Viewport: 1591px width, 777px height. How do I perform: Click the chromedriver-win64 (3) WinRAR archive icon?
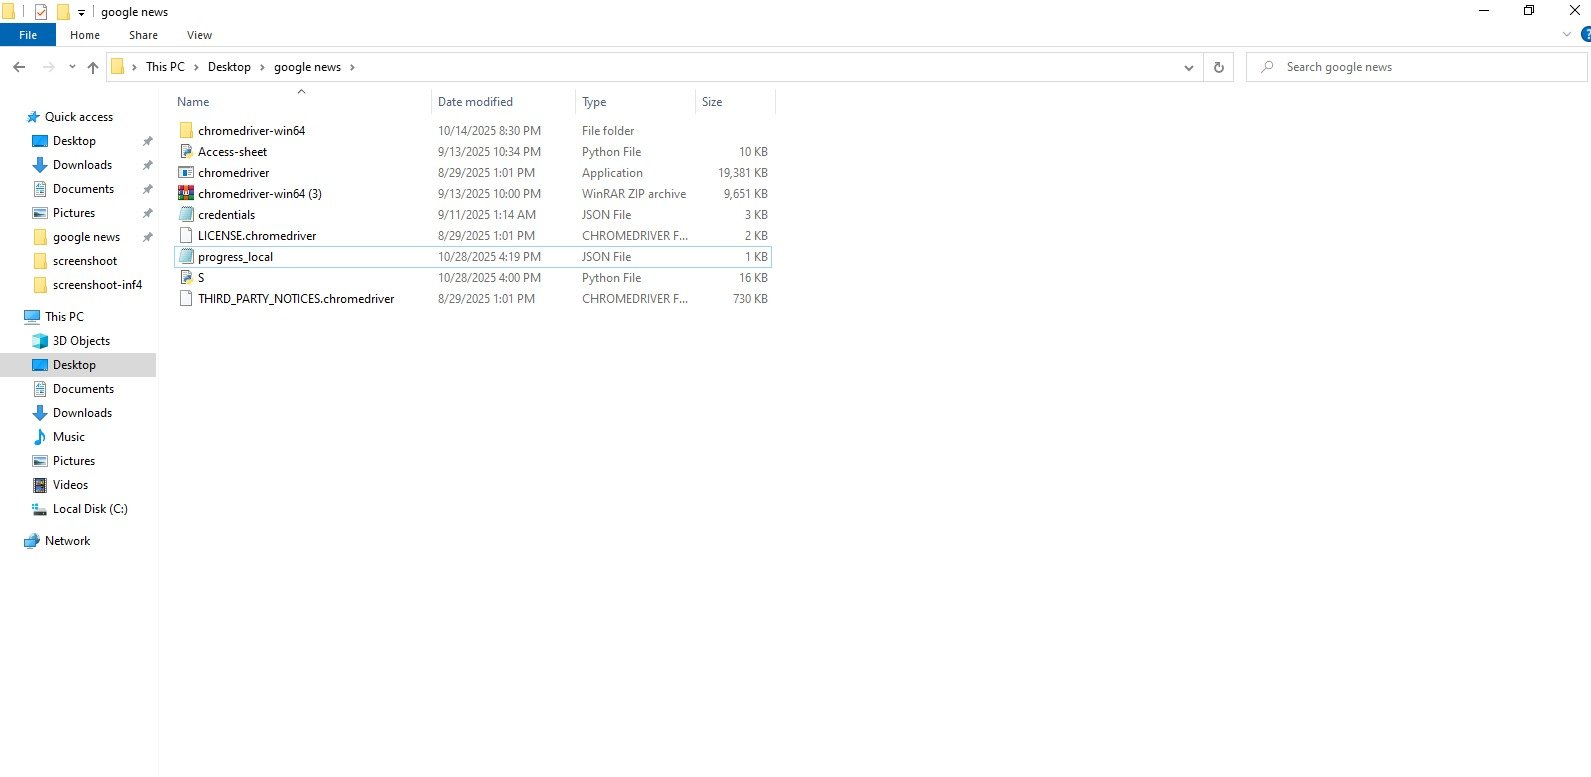(x=186, y=194)
